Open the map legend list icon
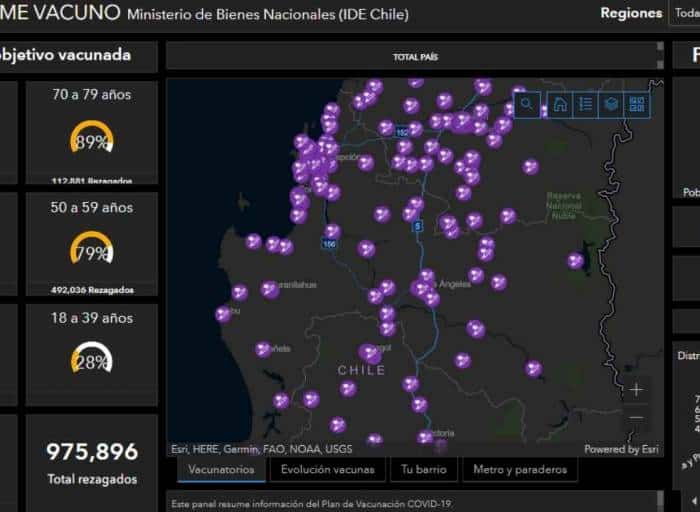The image size is (700, 512). coord(586,103)
